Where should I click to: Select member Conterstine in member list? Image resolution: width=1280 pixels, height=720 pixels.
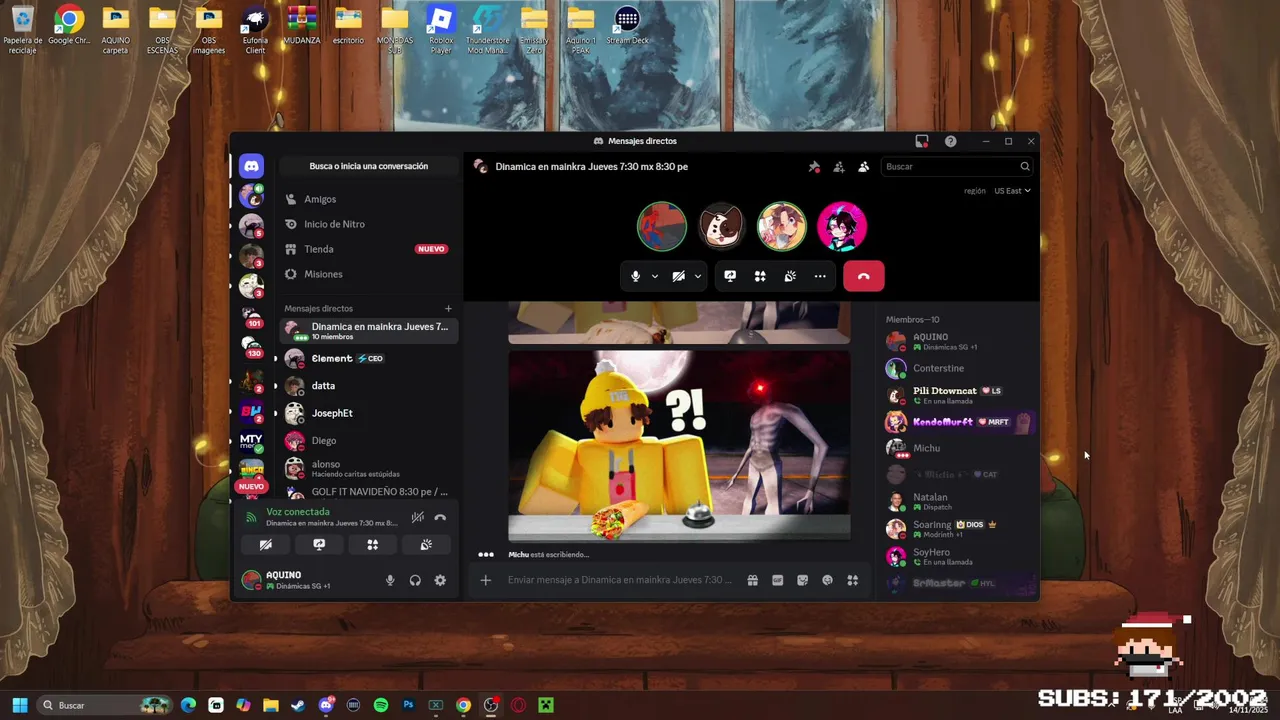(x=958, y=368)
